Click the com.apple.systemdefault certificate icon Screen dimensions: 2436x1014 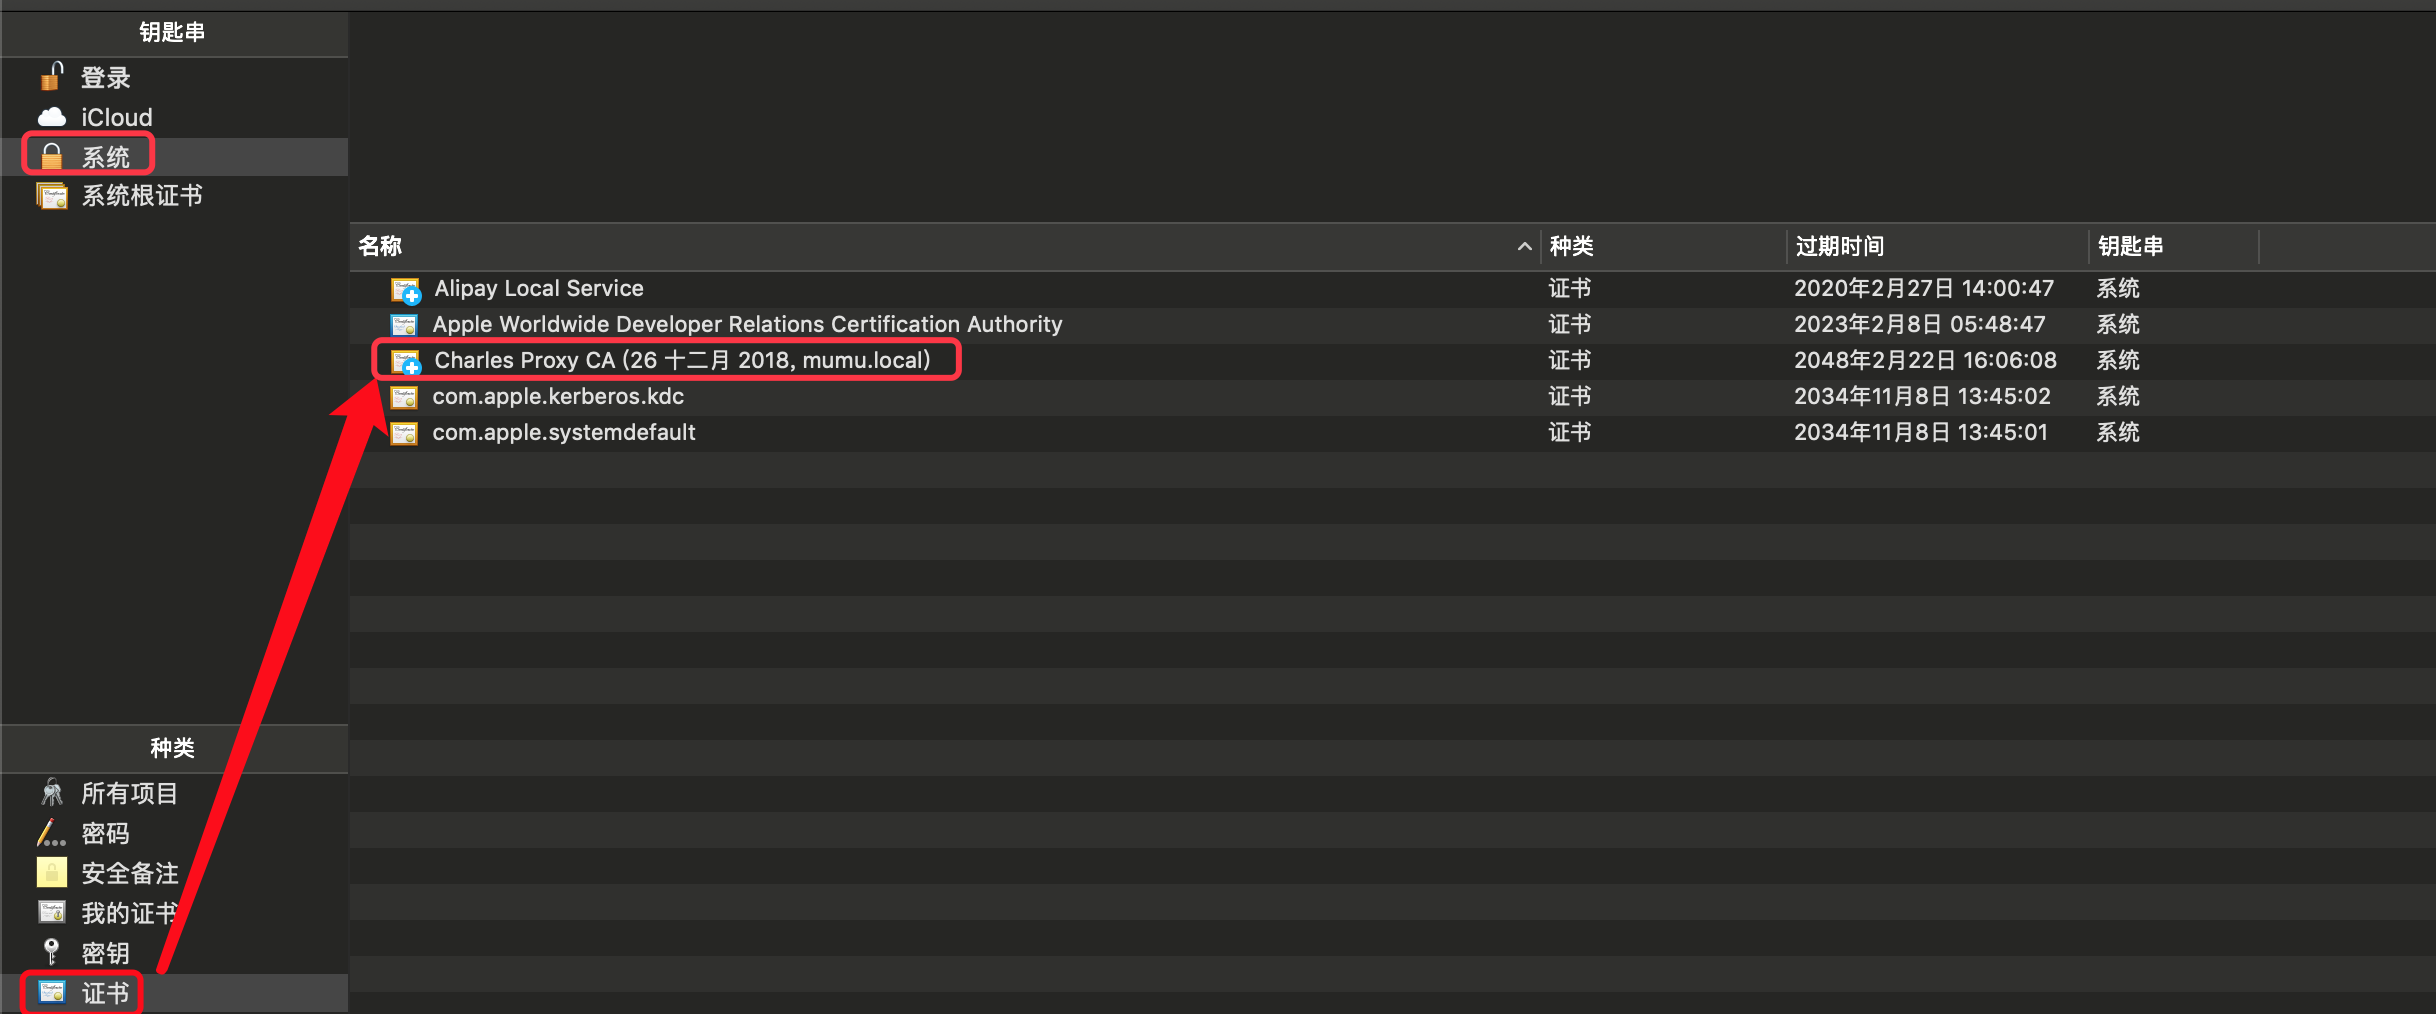(404, 433)
